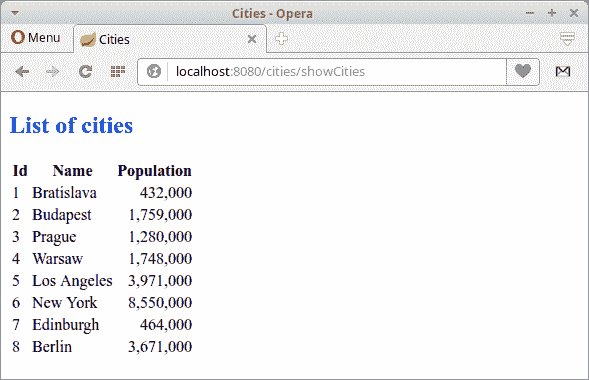The image size is (589, 380).
Task: Select the Cities tab
Action: [170, 39]
